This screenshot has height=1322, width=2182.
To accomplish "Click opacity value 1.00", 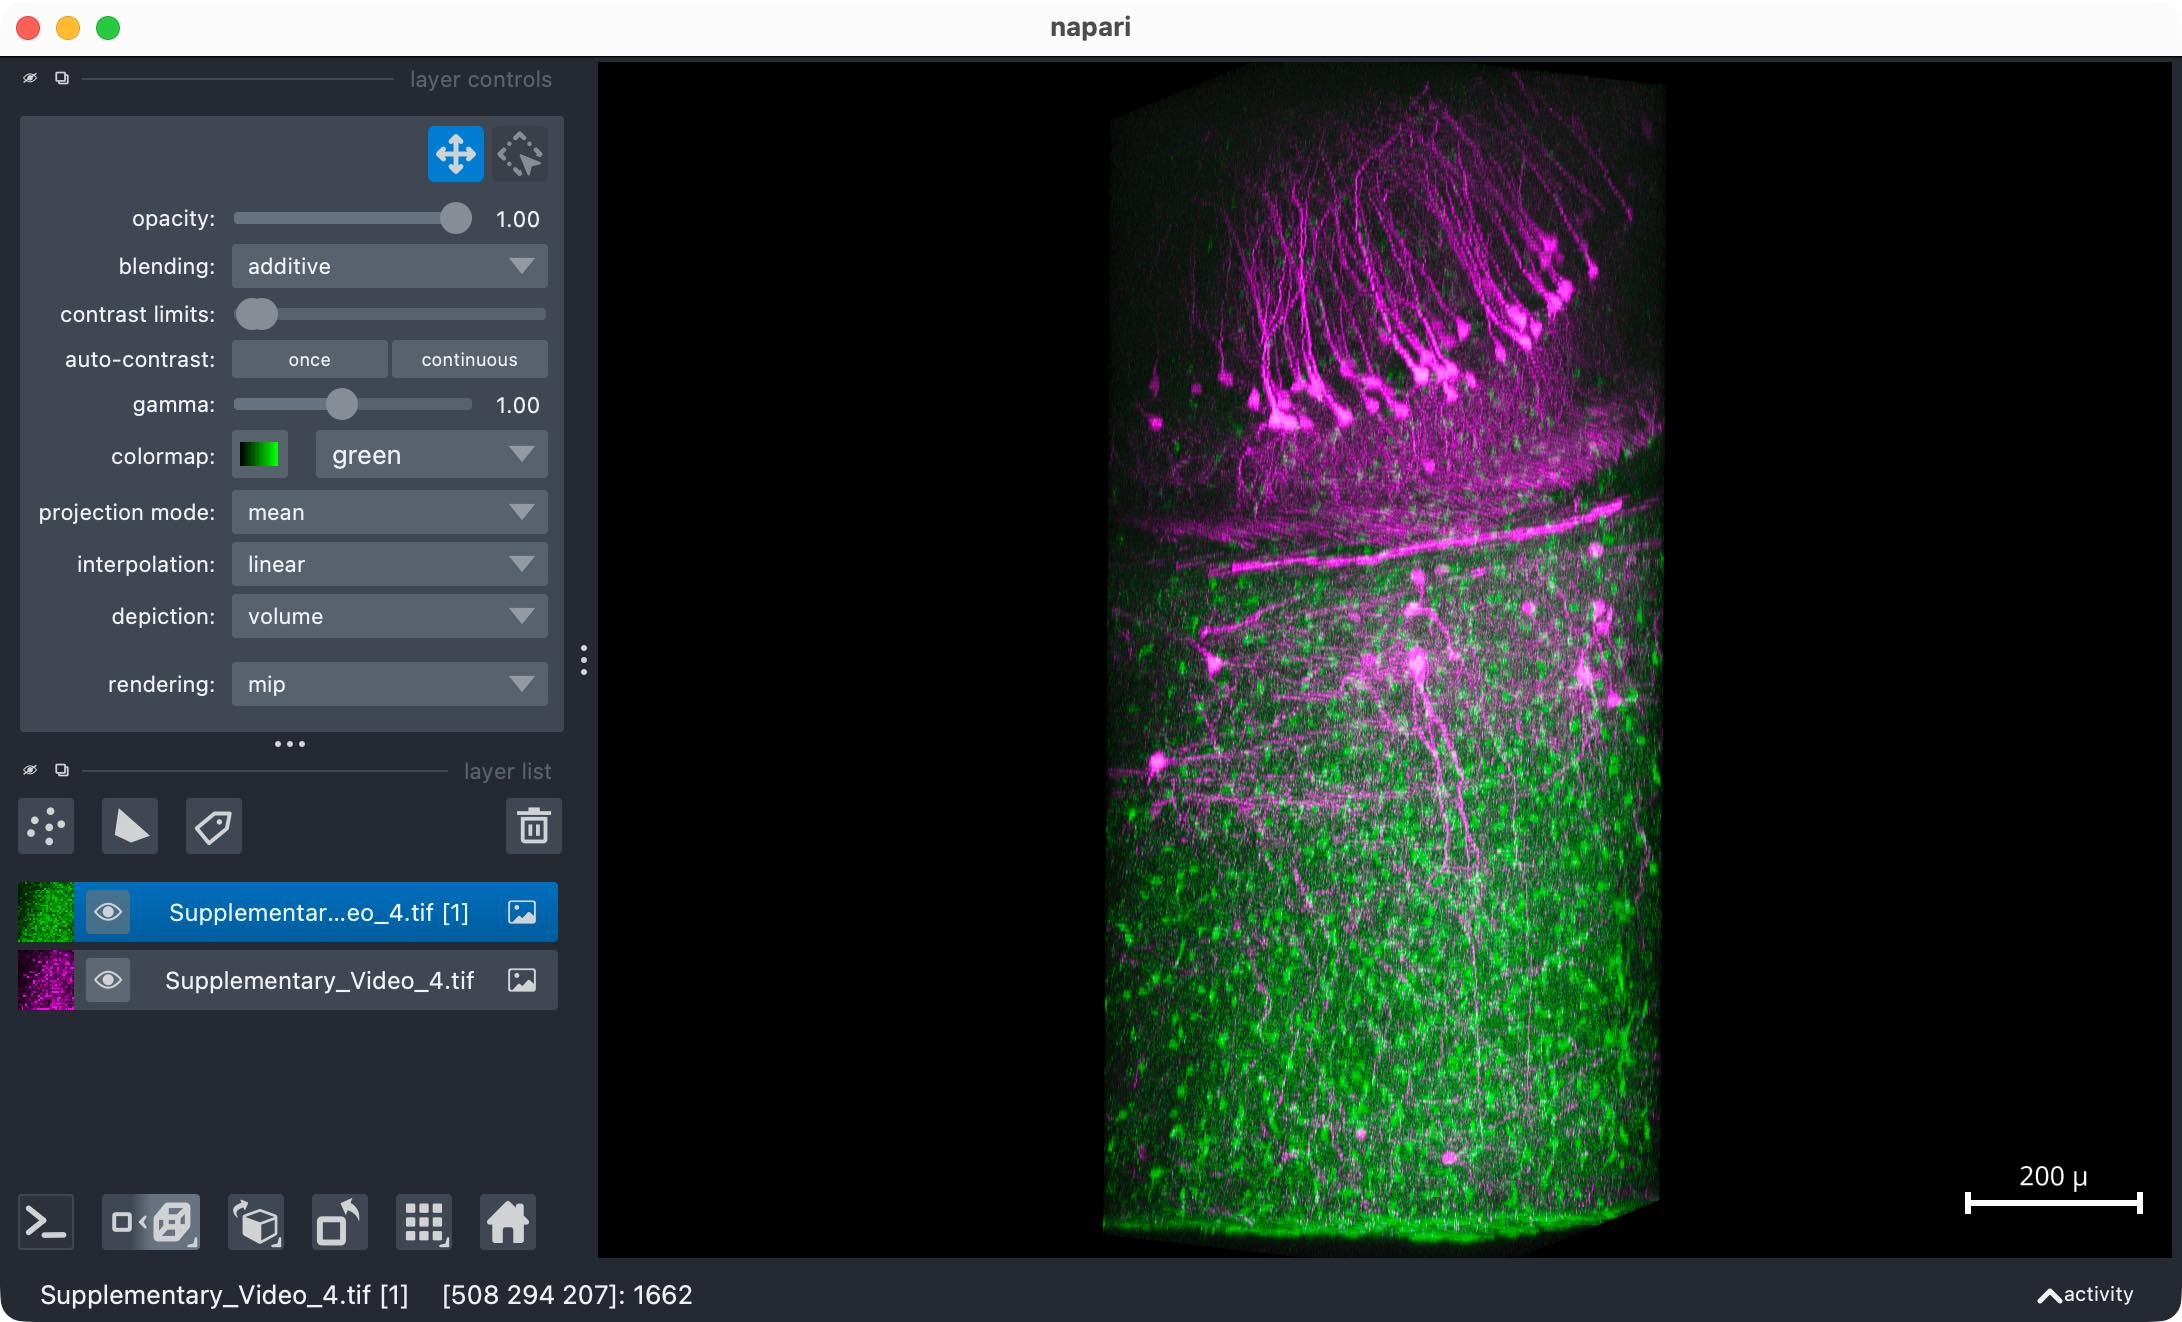I will pos(518,219).
